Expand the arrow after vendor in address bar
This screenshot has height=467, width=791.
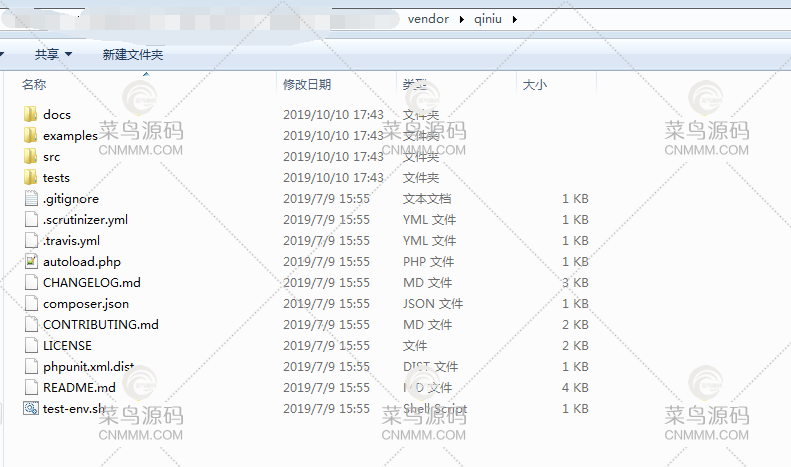pos(462,19)
